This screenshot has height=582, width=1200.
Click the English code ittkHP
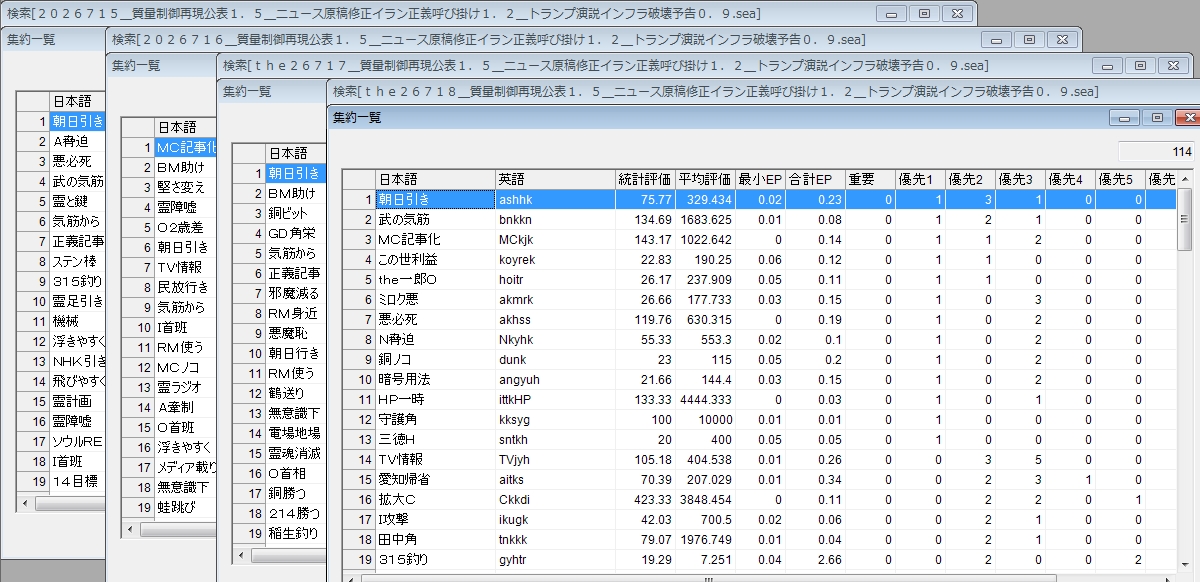coord(516,399)
